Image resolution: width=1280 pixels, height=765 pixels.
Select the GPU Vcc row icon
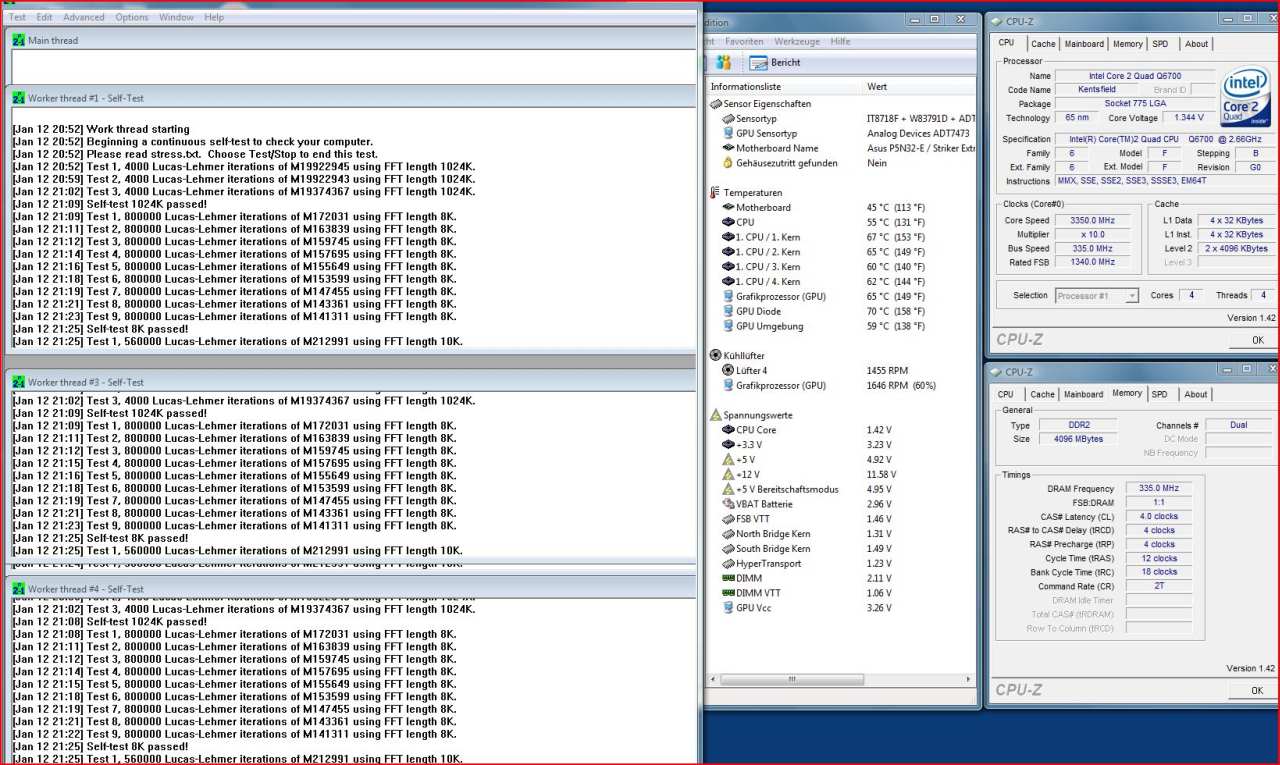727,608
